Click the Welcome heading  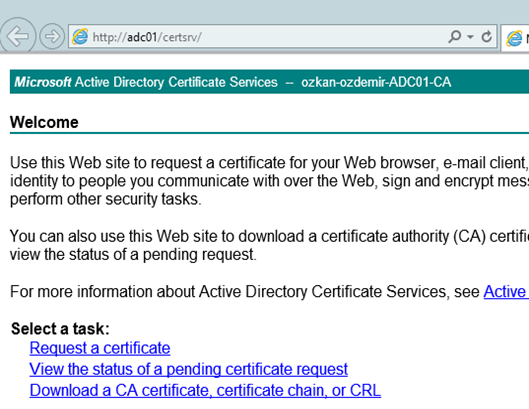(x=44, y=122)
